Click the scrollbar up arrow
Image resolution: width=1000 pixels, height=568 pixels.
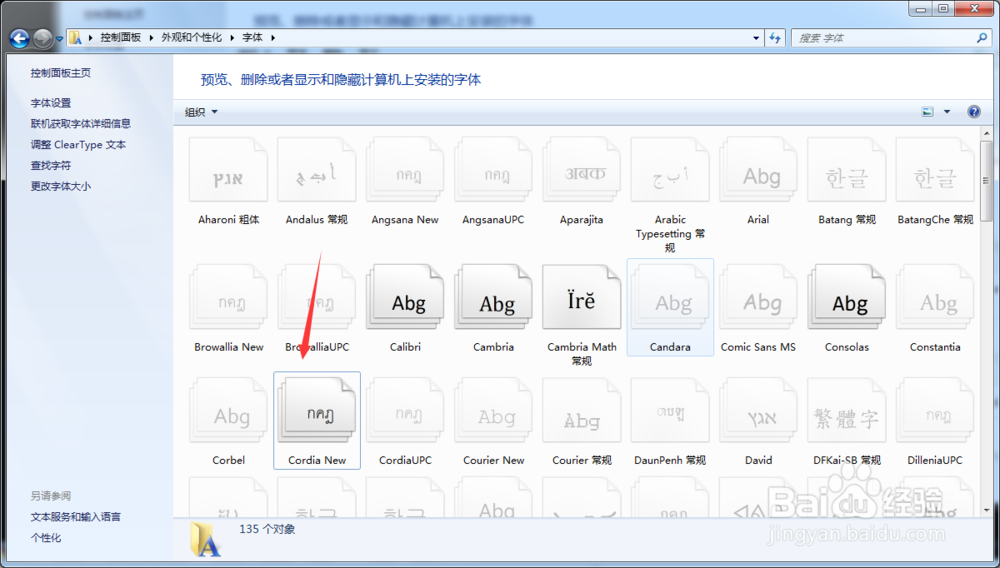click(x=986, y=133)
